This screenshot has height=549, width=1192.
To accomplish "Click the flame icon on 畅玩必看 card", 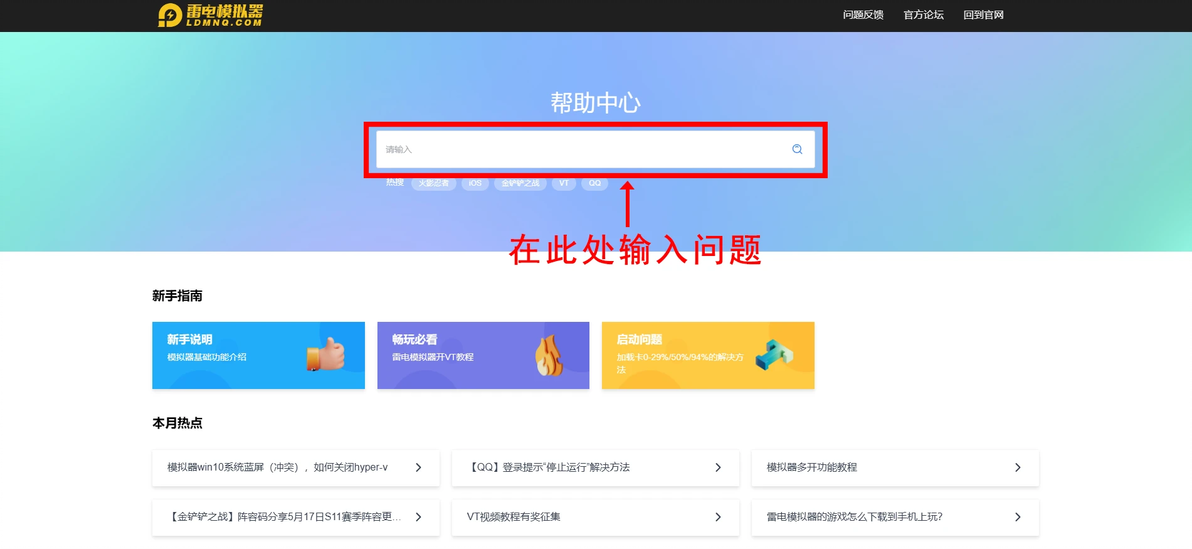I will 547,356.
